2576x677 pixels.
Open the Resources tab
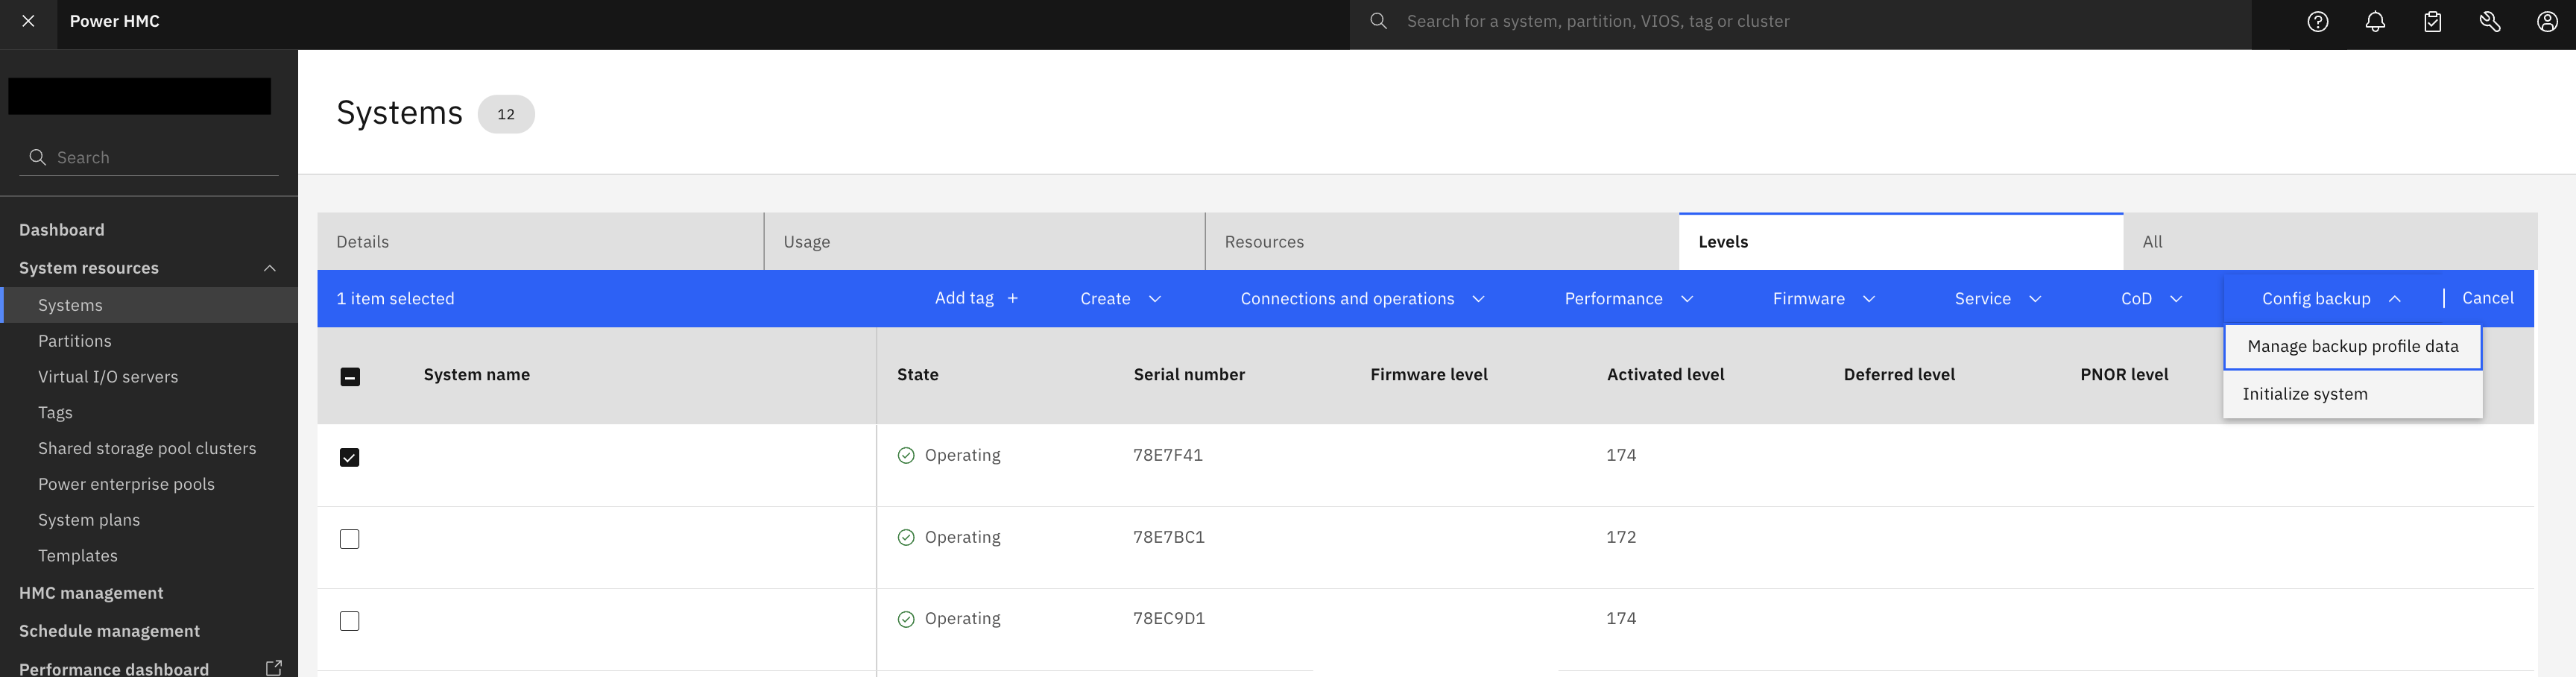[x=1442, y=242]
